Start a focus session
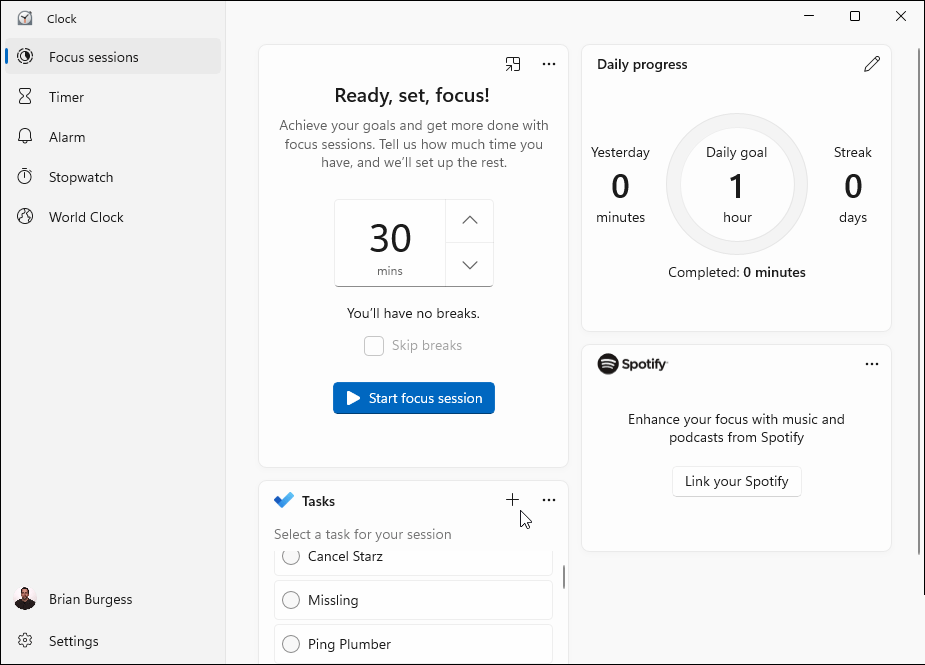The image size is (925, 665). (x=413, y=398)
